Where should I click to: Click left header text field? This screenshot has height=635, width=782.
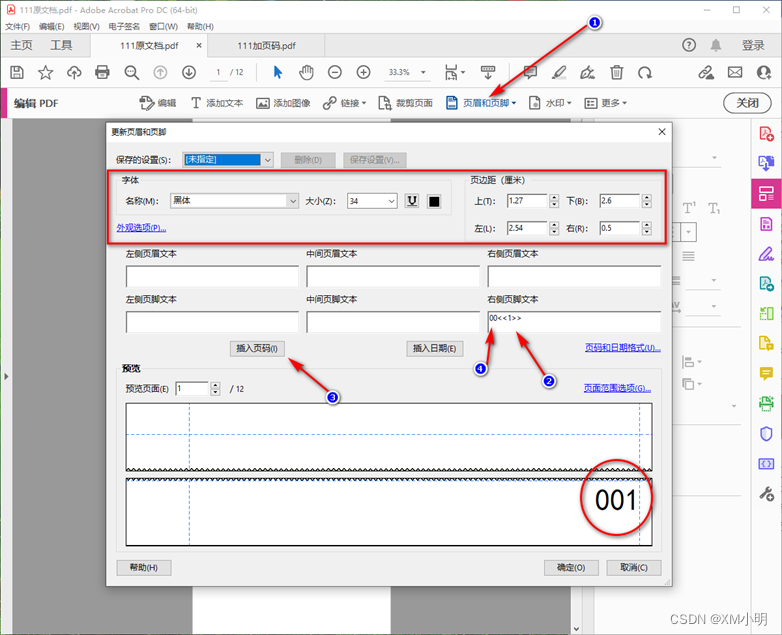[212, 276]
